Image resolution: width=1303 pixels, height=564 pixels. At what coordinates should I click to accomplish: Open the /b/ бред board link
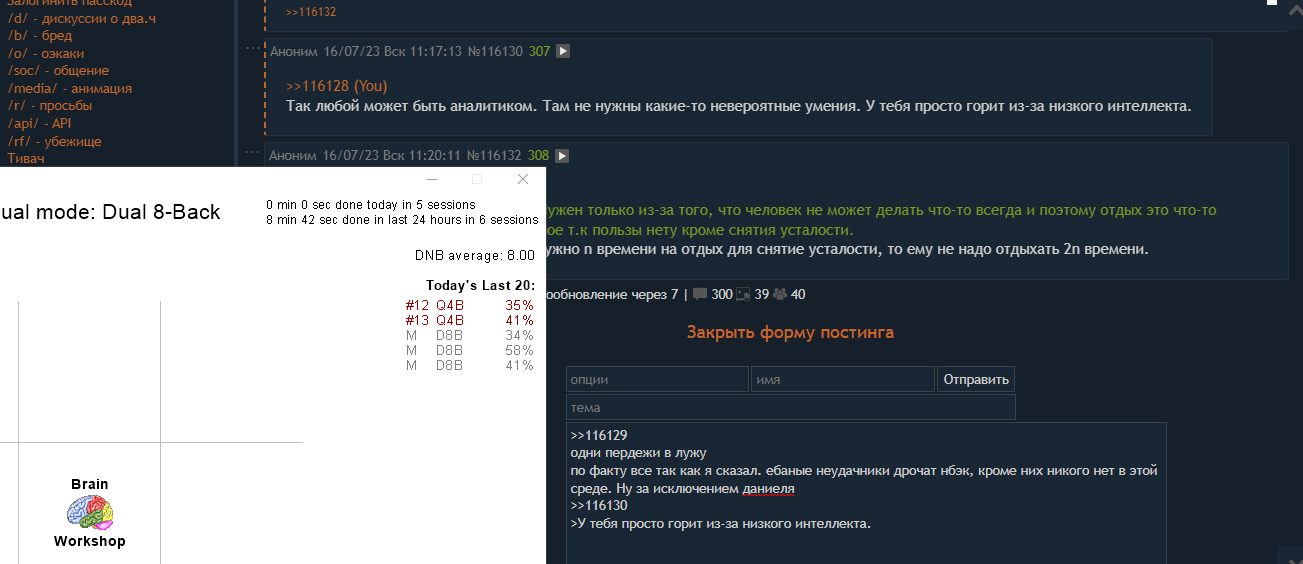tap(39, 35)
